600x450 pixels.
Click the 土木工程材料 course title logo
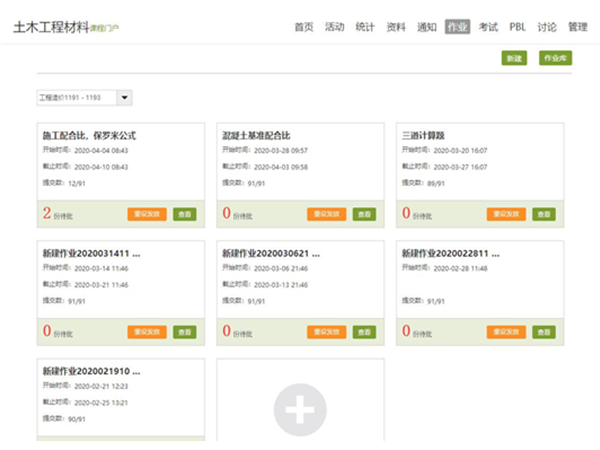[57, 27]
